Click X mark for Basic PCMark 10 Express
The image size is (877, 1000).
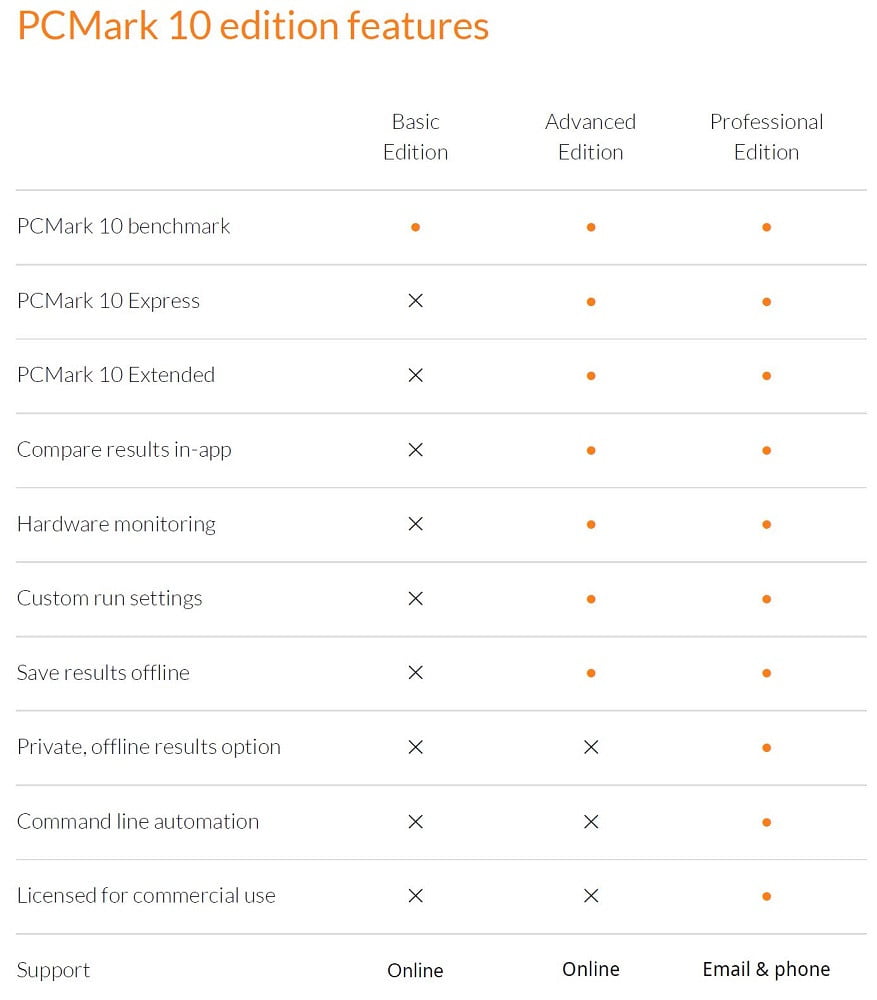click(x=415, y=301)
